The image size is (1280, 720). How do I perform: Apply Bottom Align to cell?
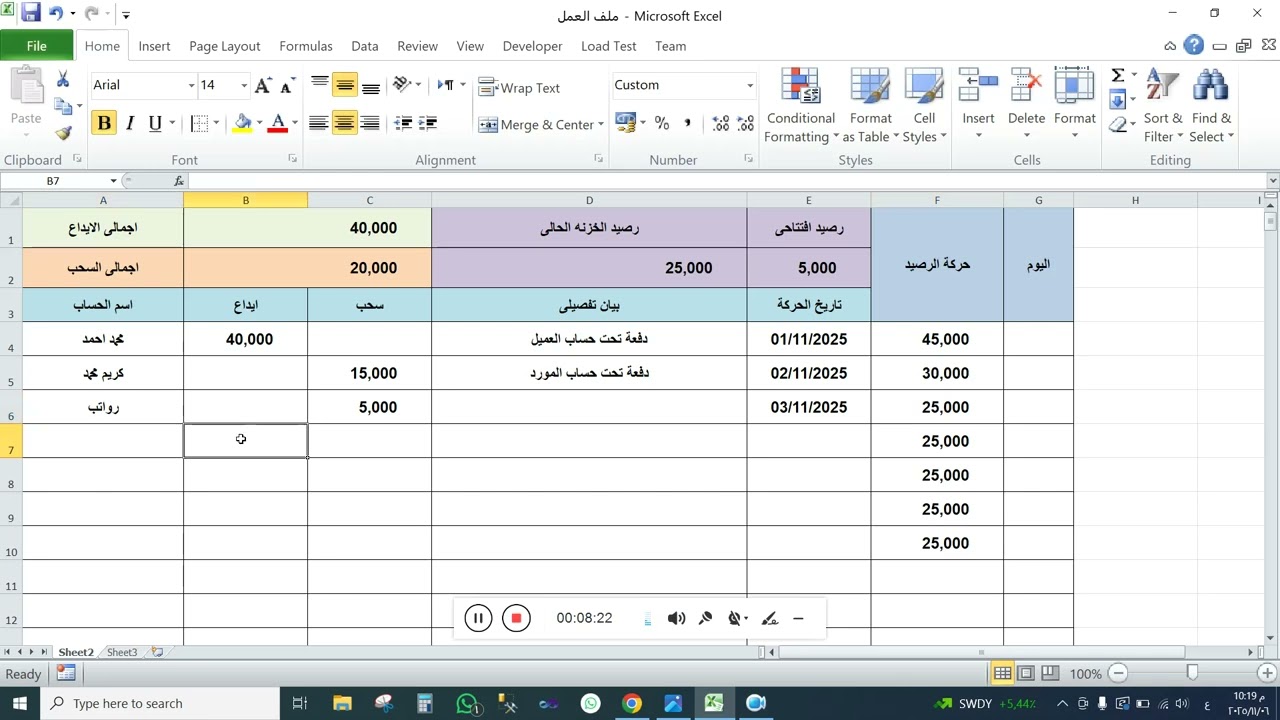[370, 86]
